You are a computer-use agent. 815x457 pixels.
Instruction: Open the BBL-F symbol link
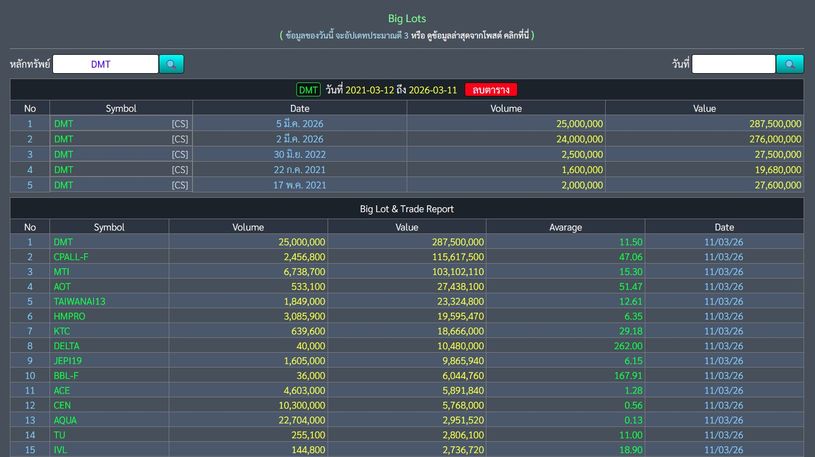point(67,375)
